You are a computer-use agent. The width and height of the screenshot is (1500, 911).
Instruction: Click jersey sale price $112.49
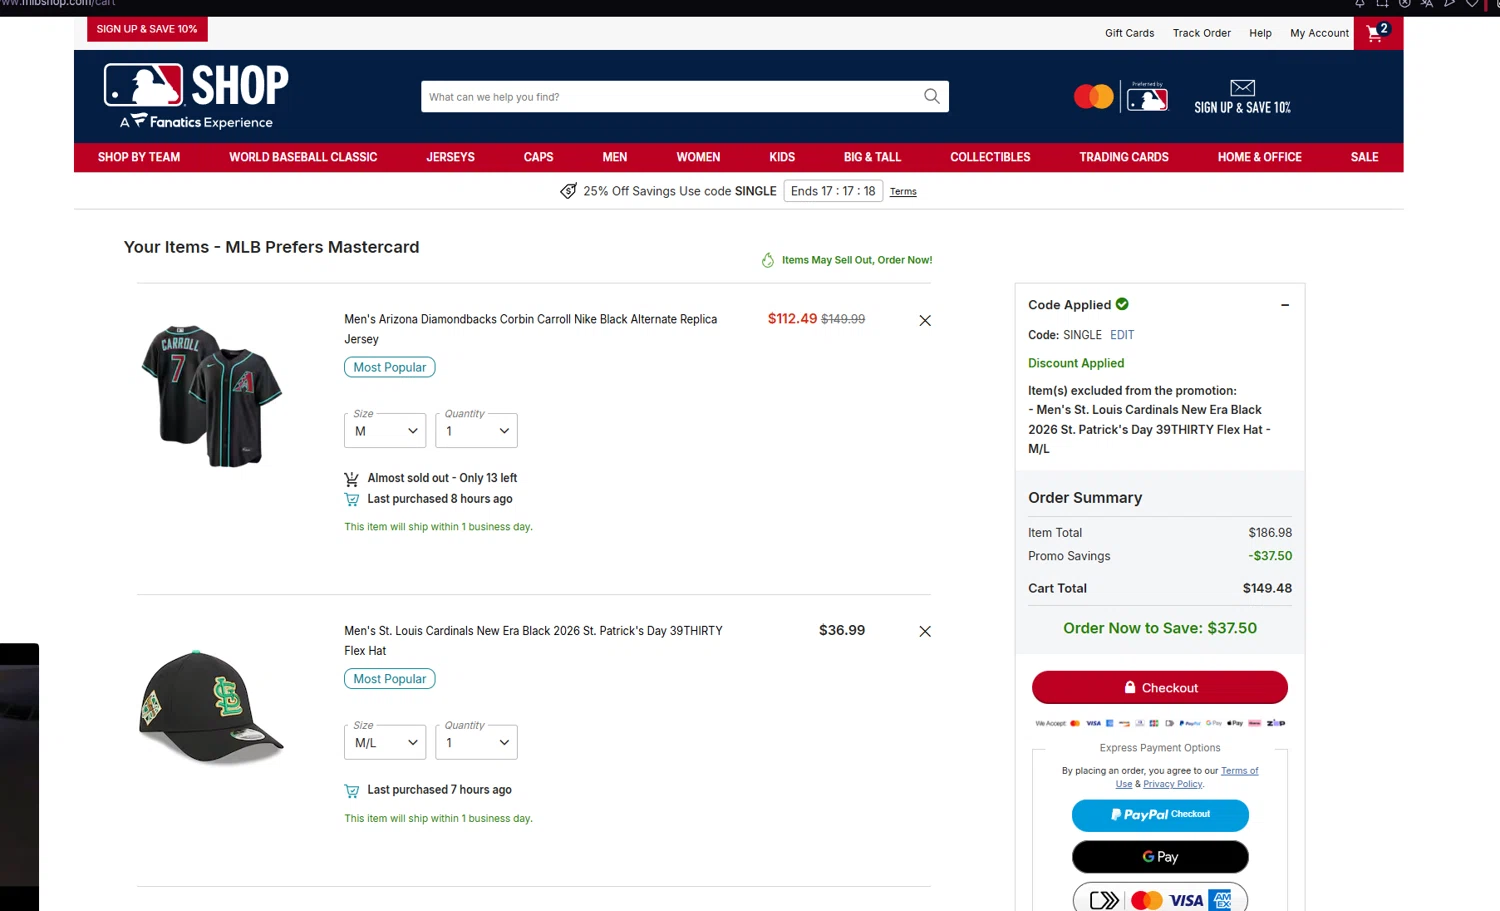pos(792,319)
